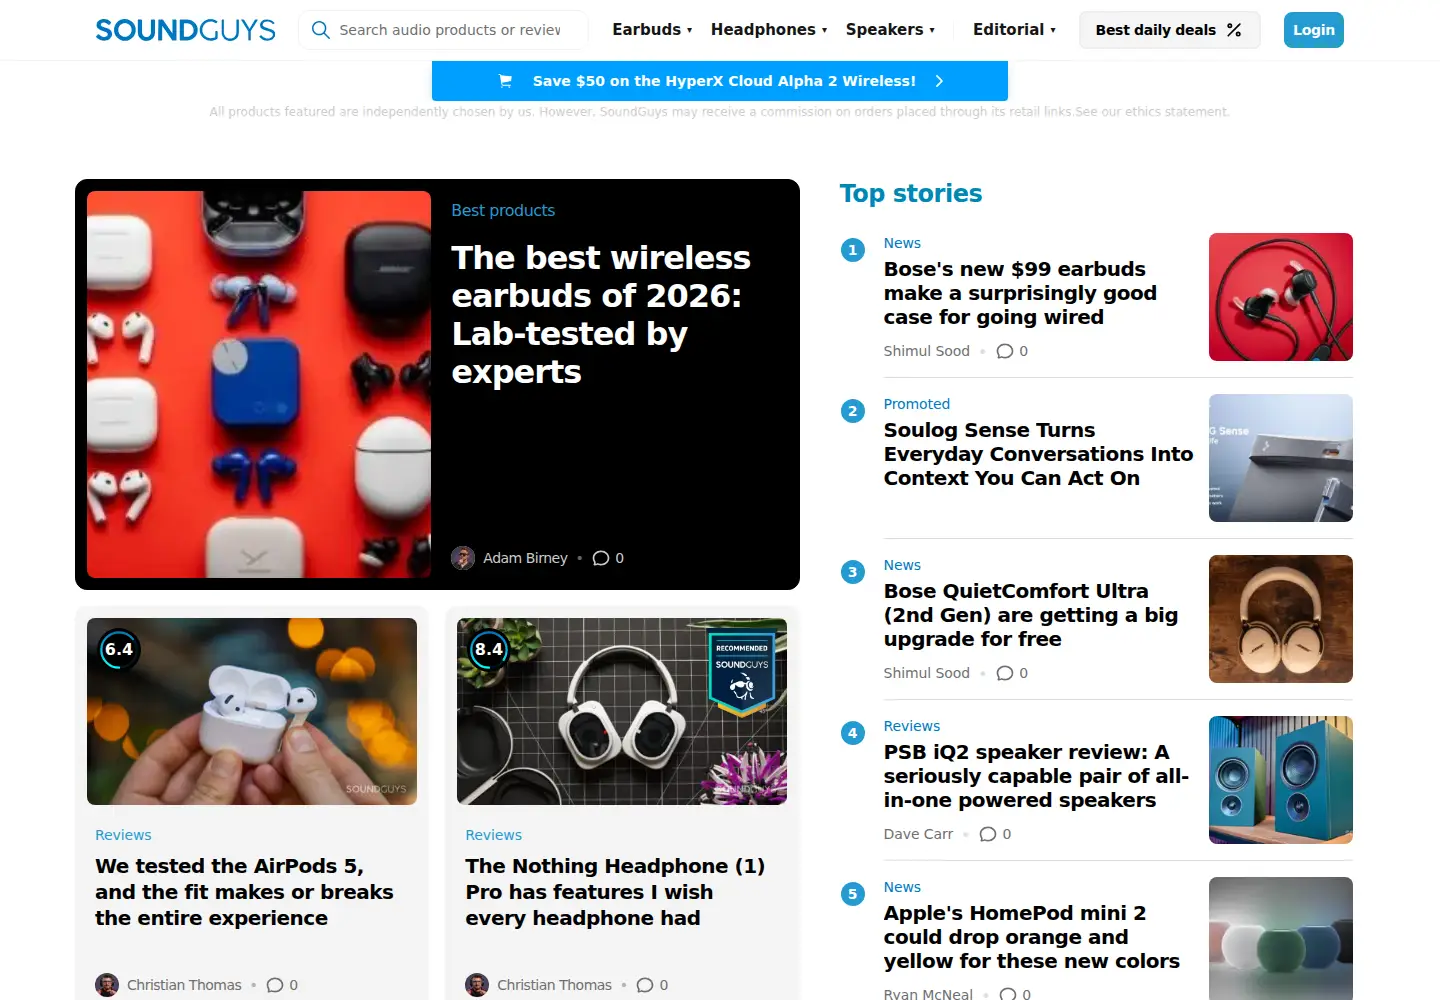Click the search magnifier icon

coord(321,30)
